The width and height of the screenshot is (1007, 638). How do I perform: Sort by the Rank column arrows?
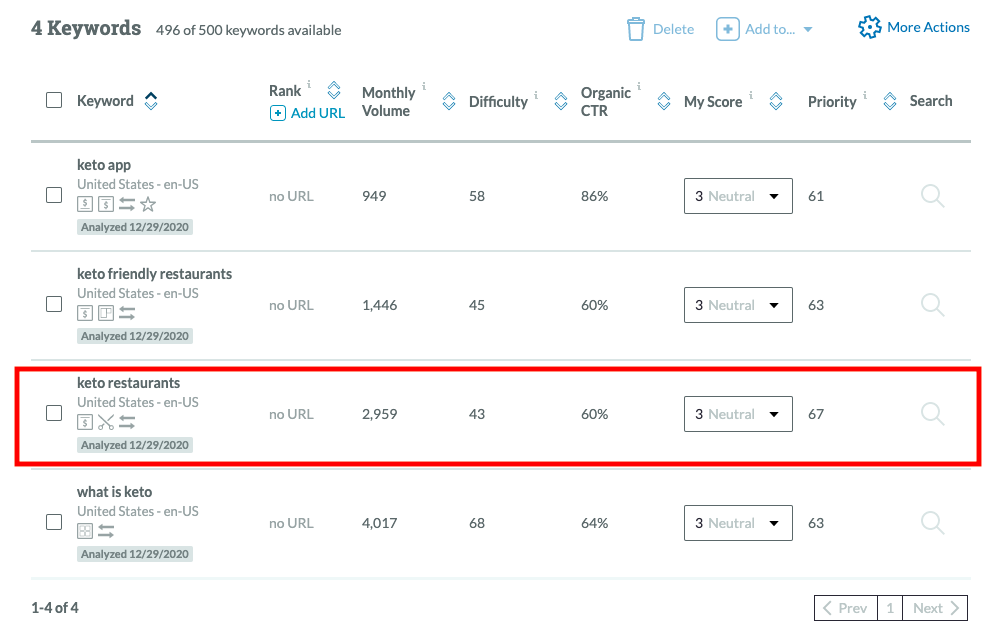[x=334, y=90]
